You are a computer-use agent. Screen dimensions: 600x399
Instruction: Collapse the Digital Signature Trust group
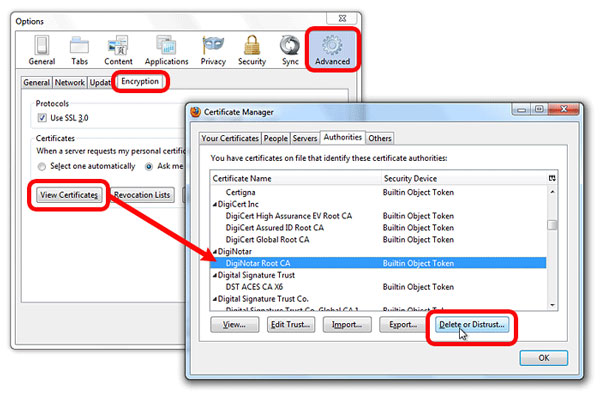(215, 275)
